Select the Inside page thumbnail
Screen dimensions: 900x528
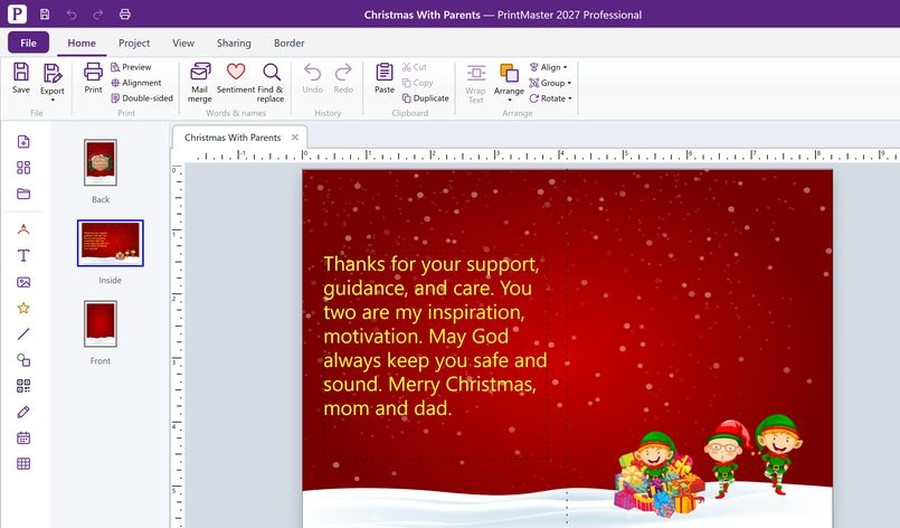pyautogui.click(x=110, y=243)
